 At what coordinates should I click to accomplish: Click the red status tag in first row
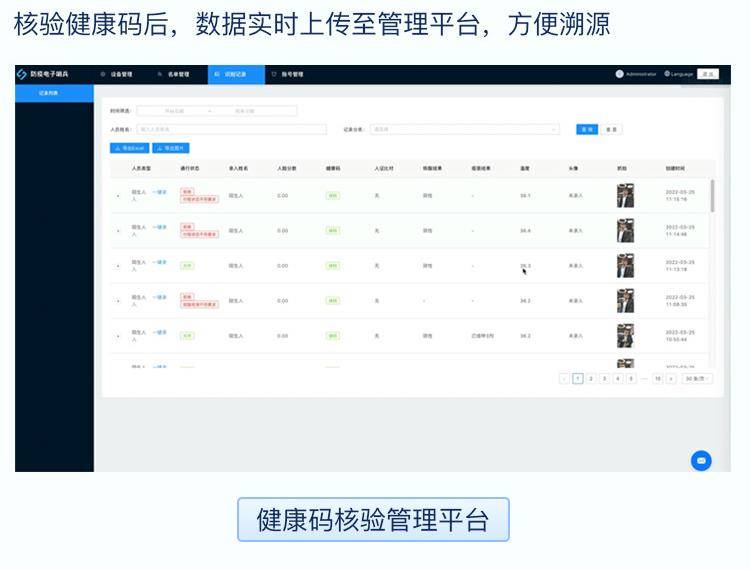(186, 190)
